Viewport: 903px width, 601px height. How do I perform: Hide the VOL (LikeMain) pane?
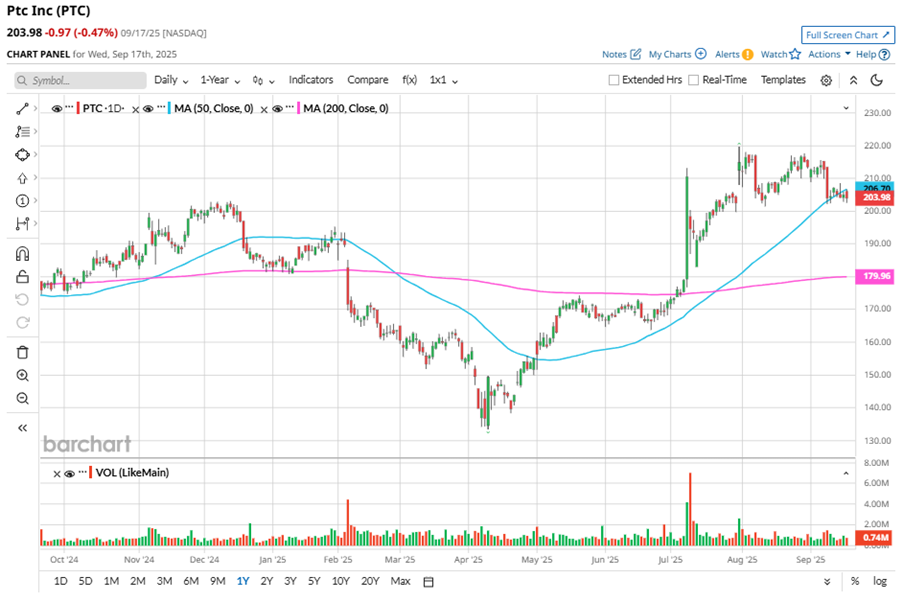(x=70, y=474)
